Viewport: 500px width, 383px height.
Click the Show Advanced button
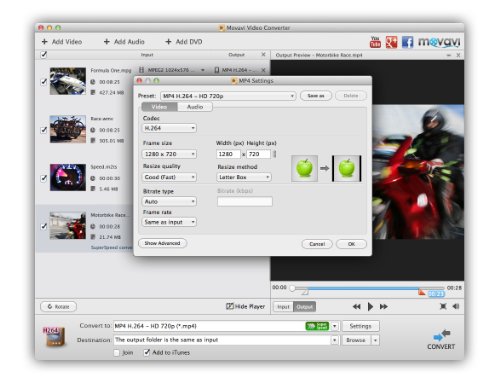tap(162, 243)
